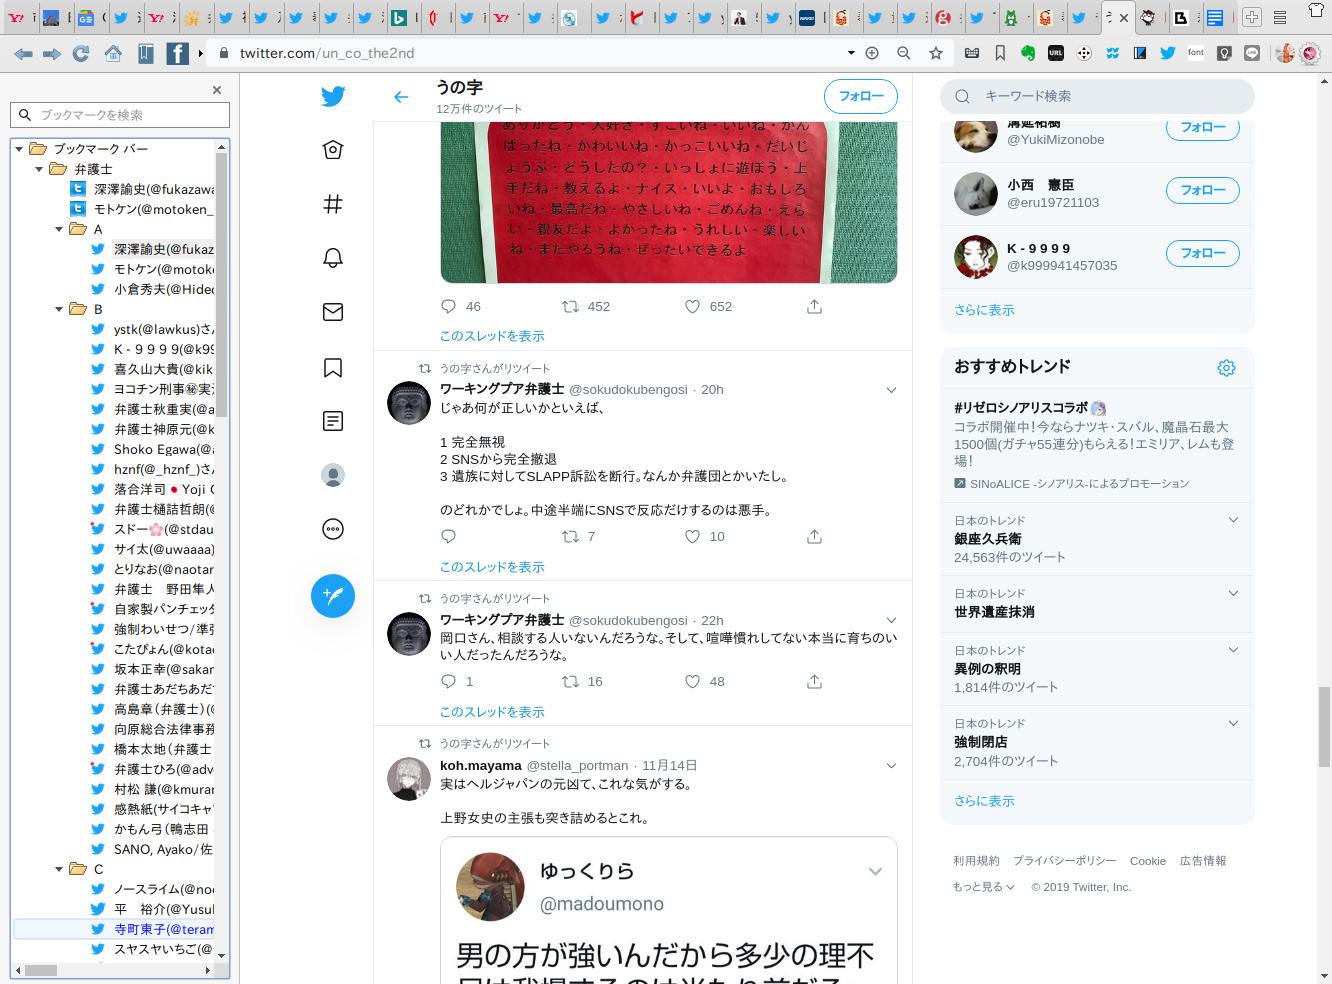Viewport: 1332px width, 984px height.
Task: Open Twitter Home from the sidebar
Action: pos(333,150)
